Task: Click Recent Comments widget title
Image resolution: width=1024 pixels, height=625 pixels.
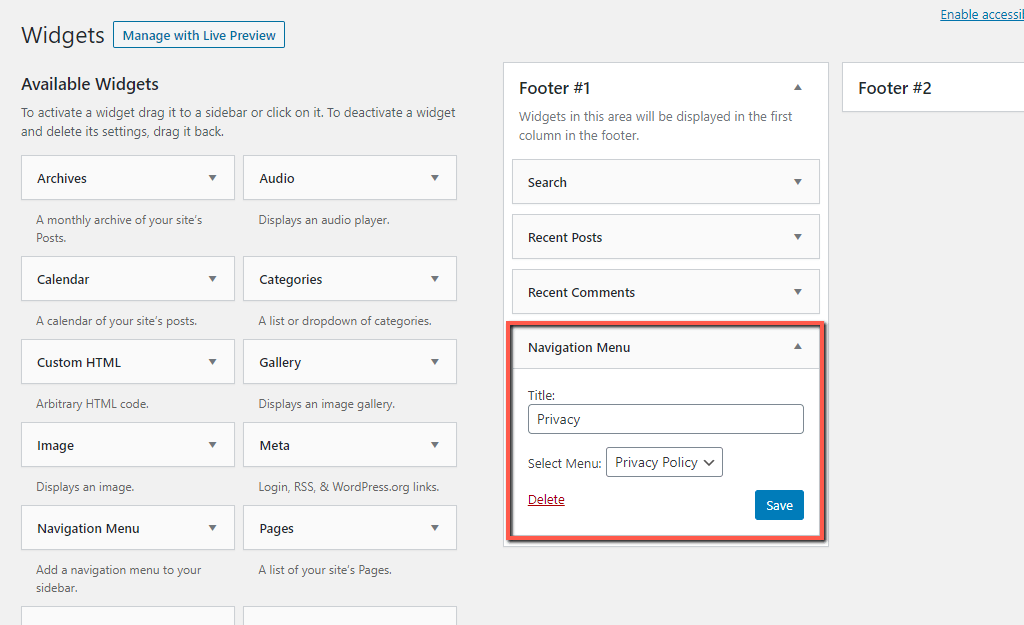Action: pyautogui.click(x=581, y=293)
